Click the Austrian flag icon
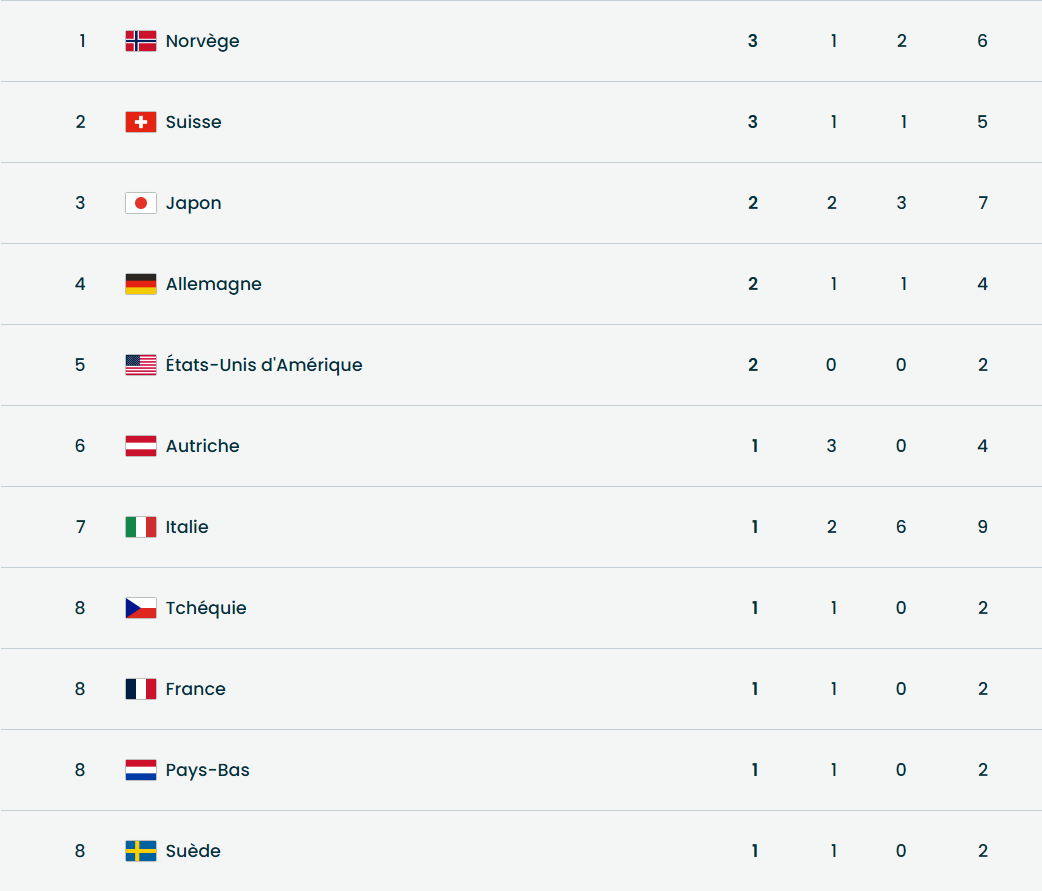Viewport: 1042px width, 891px height. 141,446
